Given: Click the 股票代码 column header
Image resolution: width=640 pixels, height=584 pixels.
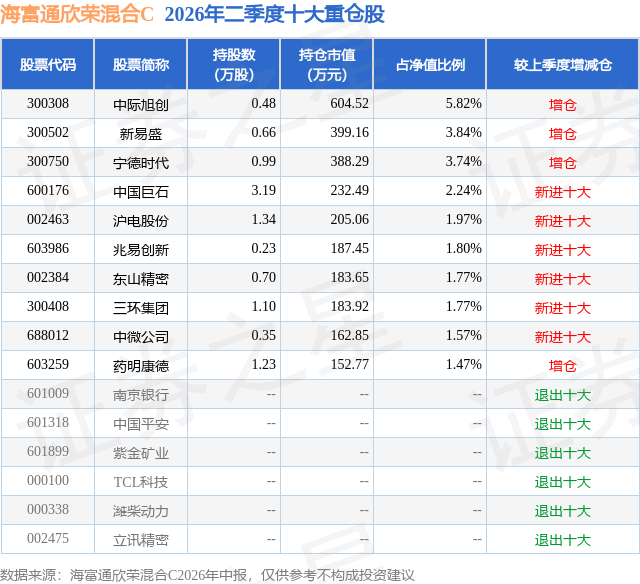Looking at the screenshot, I should click(48, 64).
